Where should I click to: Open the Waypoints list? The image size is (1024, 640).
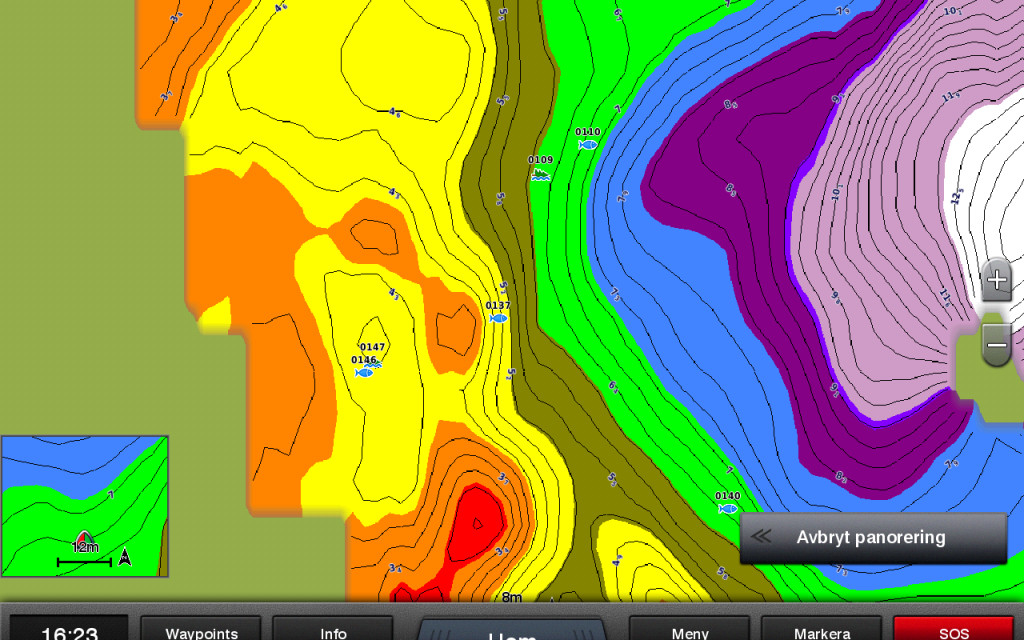tap(202, 630)
